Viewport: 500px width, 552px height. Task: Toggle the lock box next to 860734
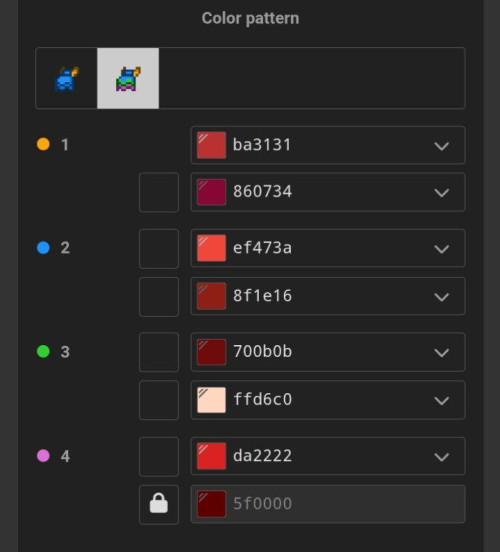[x=159, y=192]
